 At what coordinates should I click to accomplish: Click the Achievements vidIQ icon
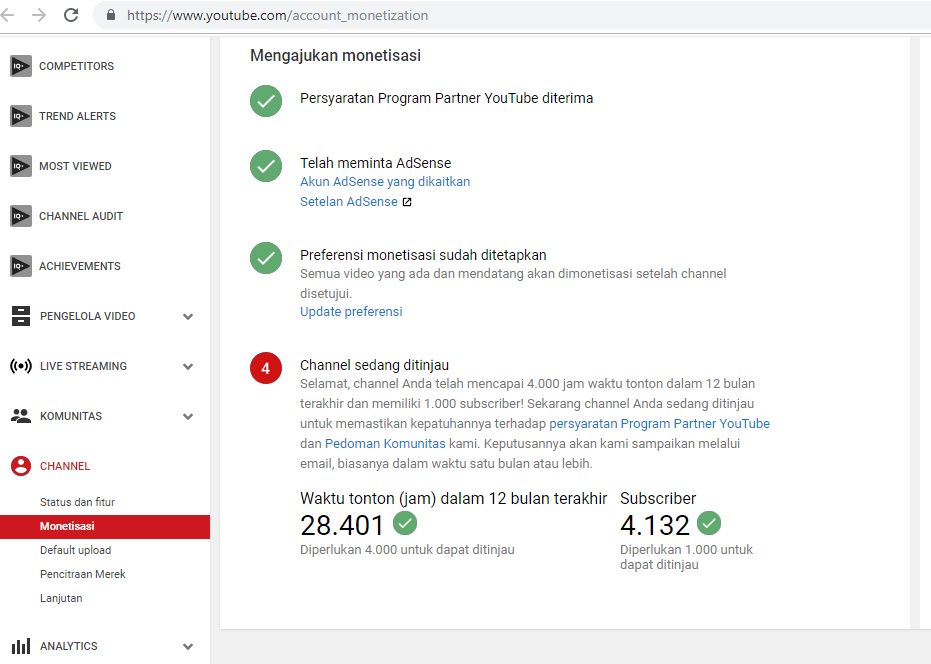pyautogui.click(x=21, y=265)
